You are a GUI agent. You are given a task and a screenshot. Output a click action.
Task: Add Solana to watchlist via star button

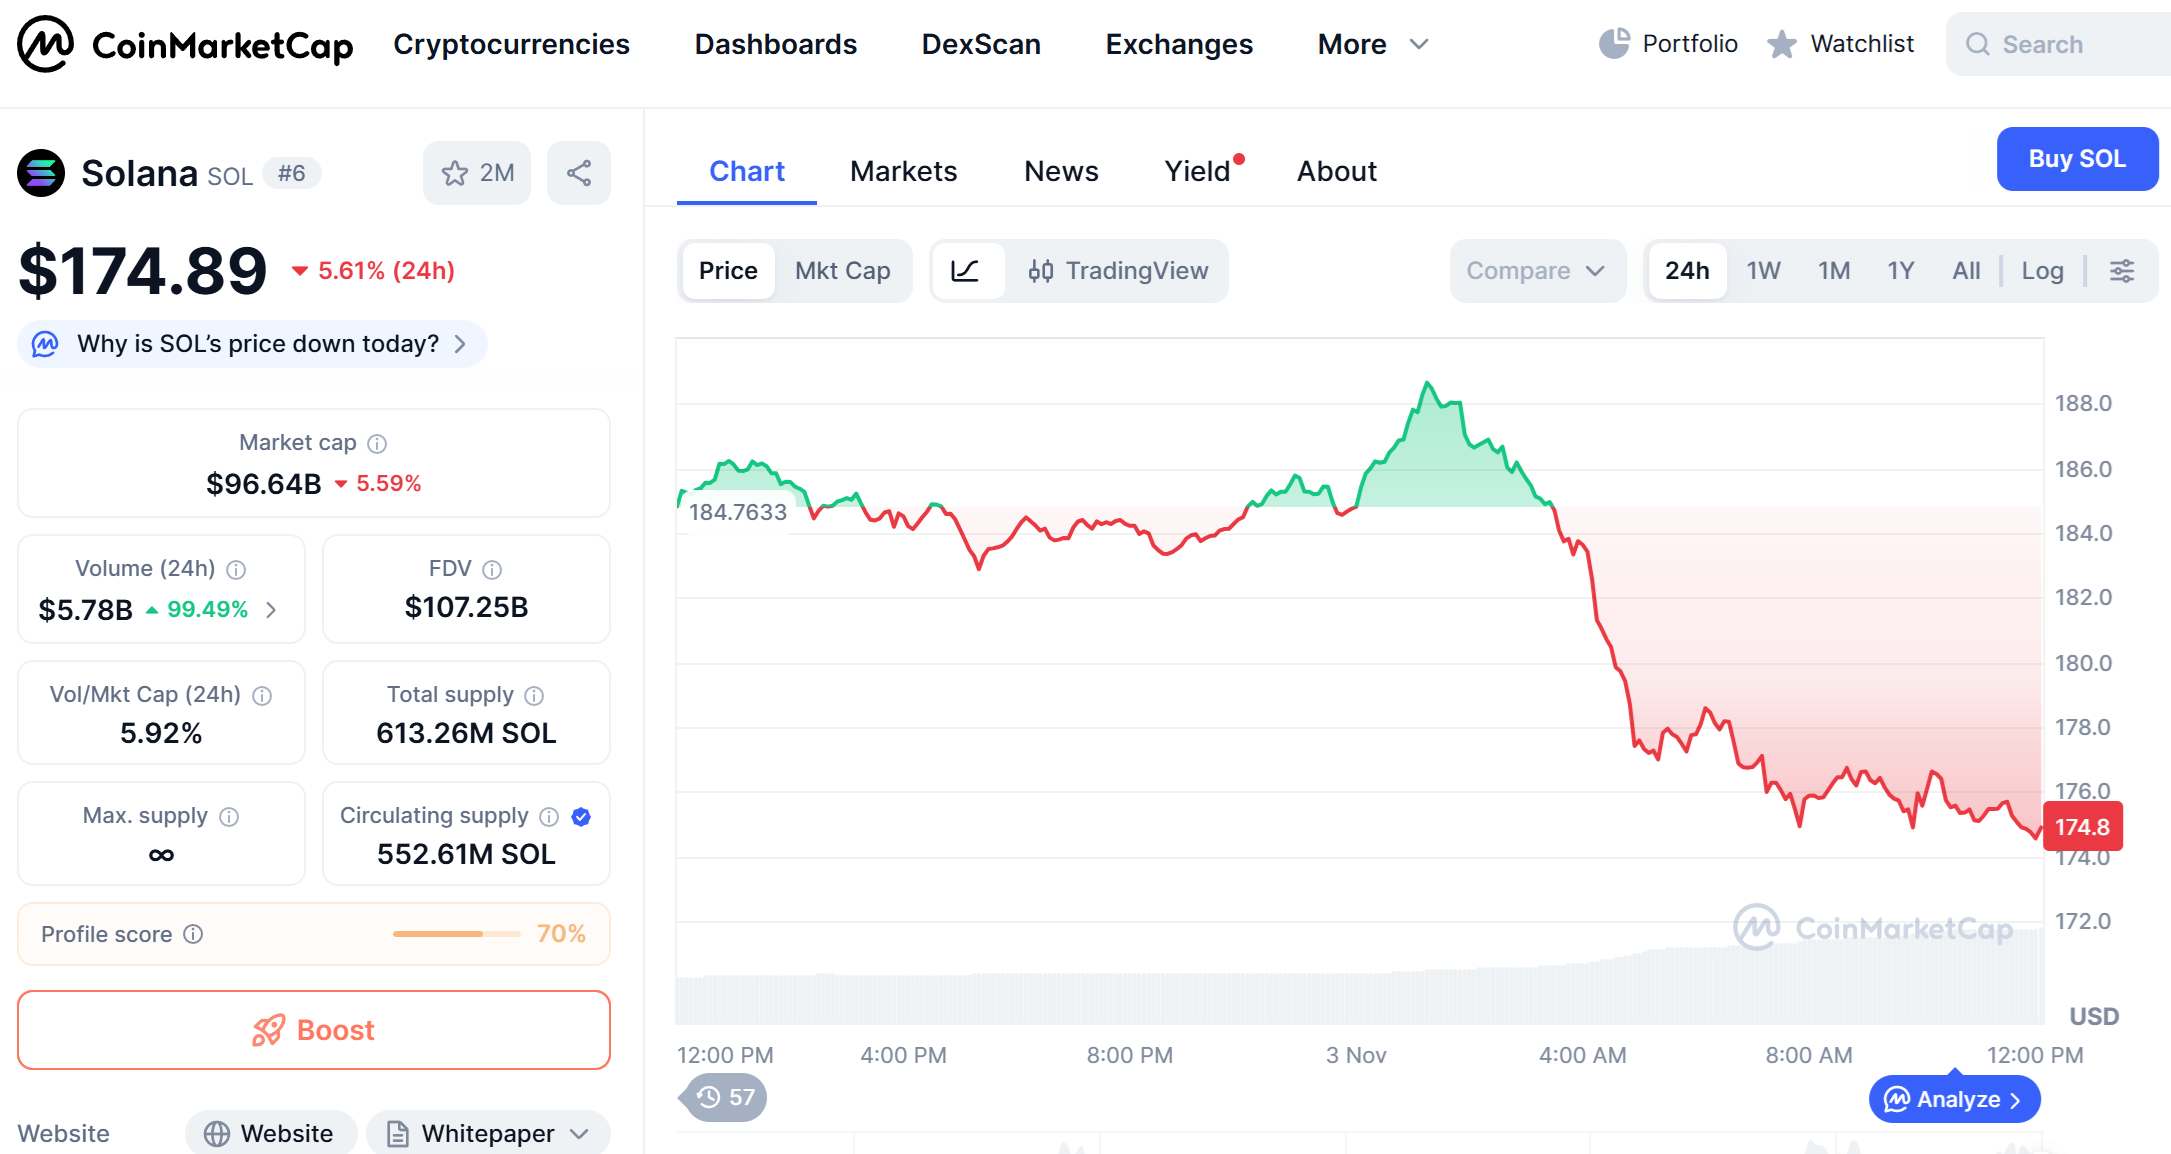pos(476,173)
